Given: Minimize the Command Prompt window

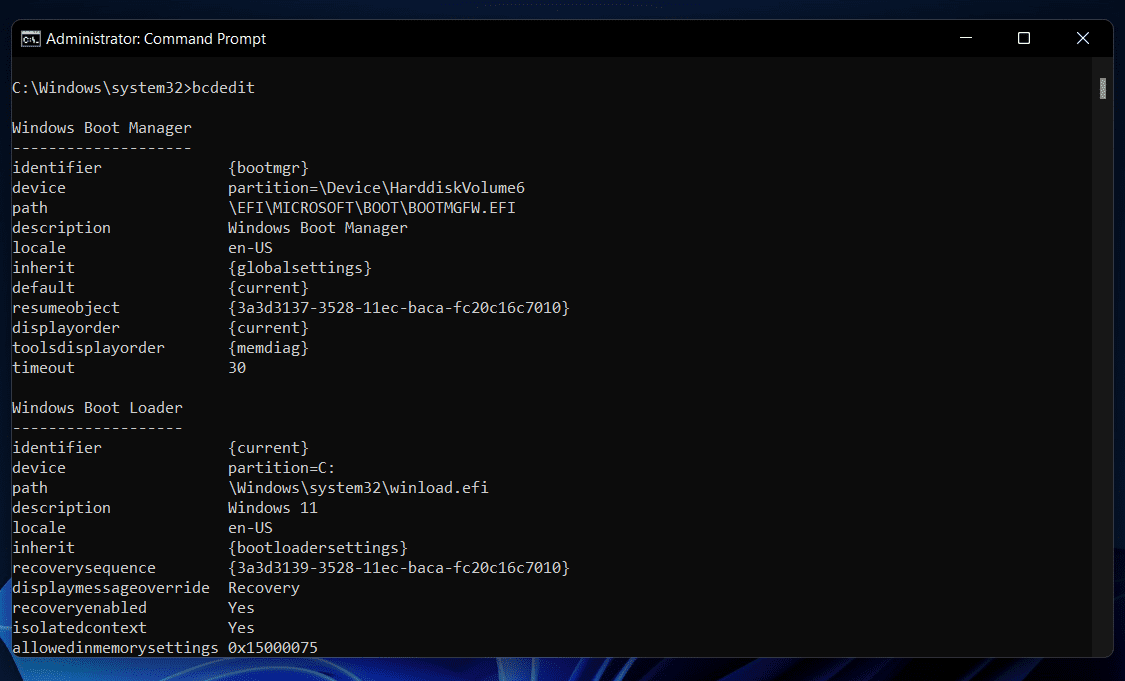Looking at the screenshot, I should (x=965, y=39).
